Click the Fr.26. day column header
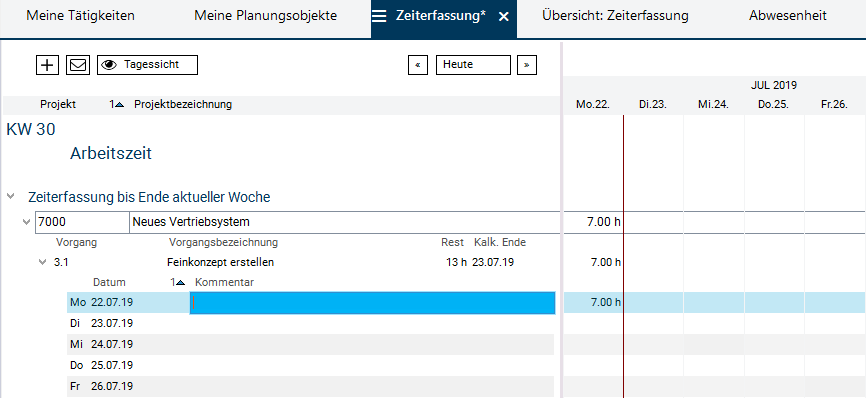This screenshot has width=866, height=398. tap(834, 104)
